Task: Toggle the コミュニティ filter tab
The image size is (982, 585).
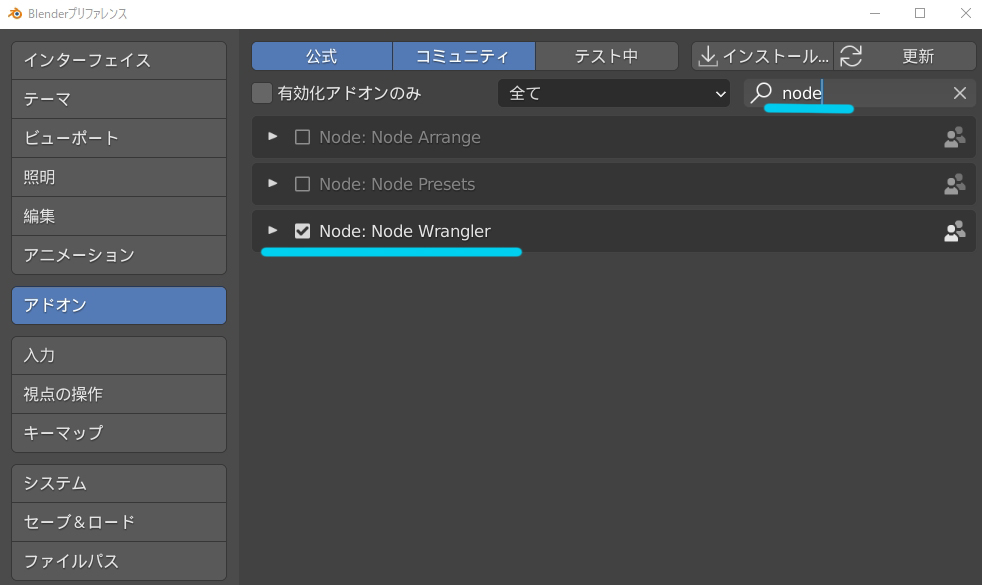Action: 463,56
